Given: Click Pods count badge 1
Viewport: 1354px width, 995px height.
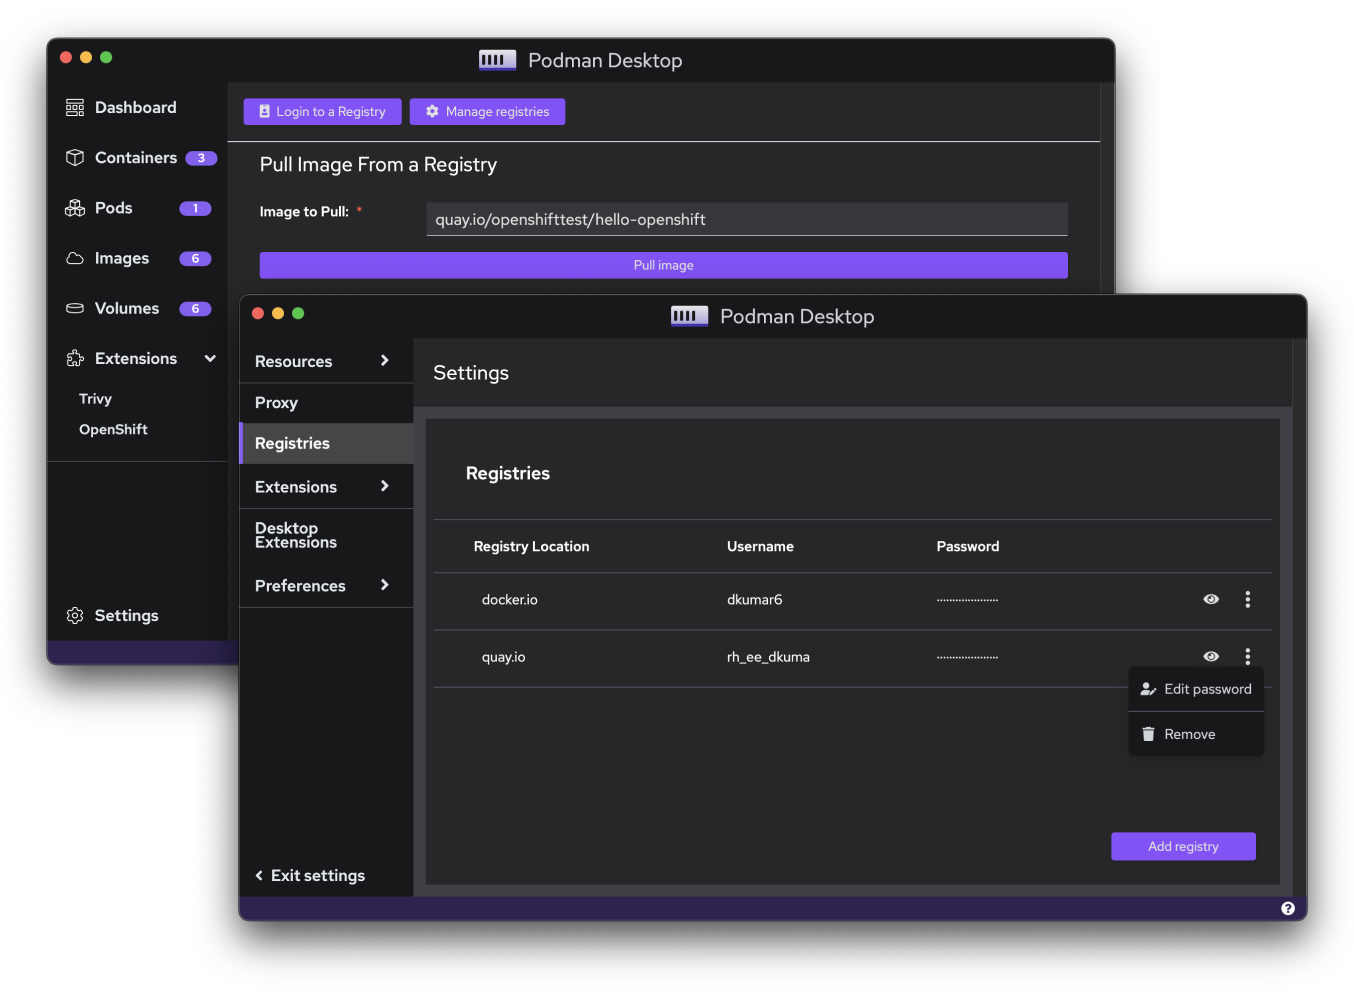Looking at the screenshot, I should [x=195, y=208].
